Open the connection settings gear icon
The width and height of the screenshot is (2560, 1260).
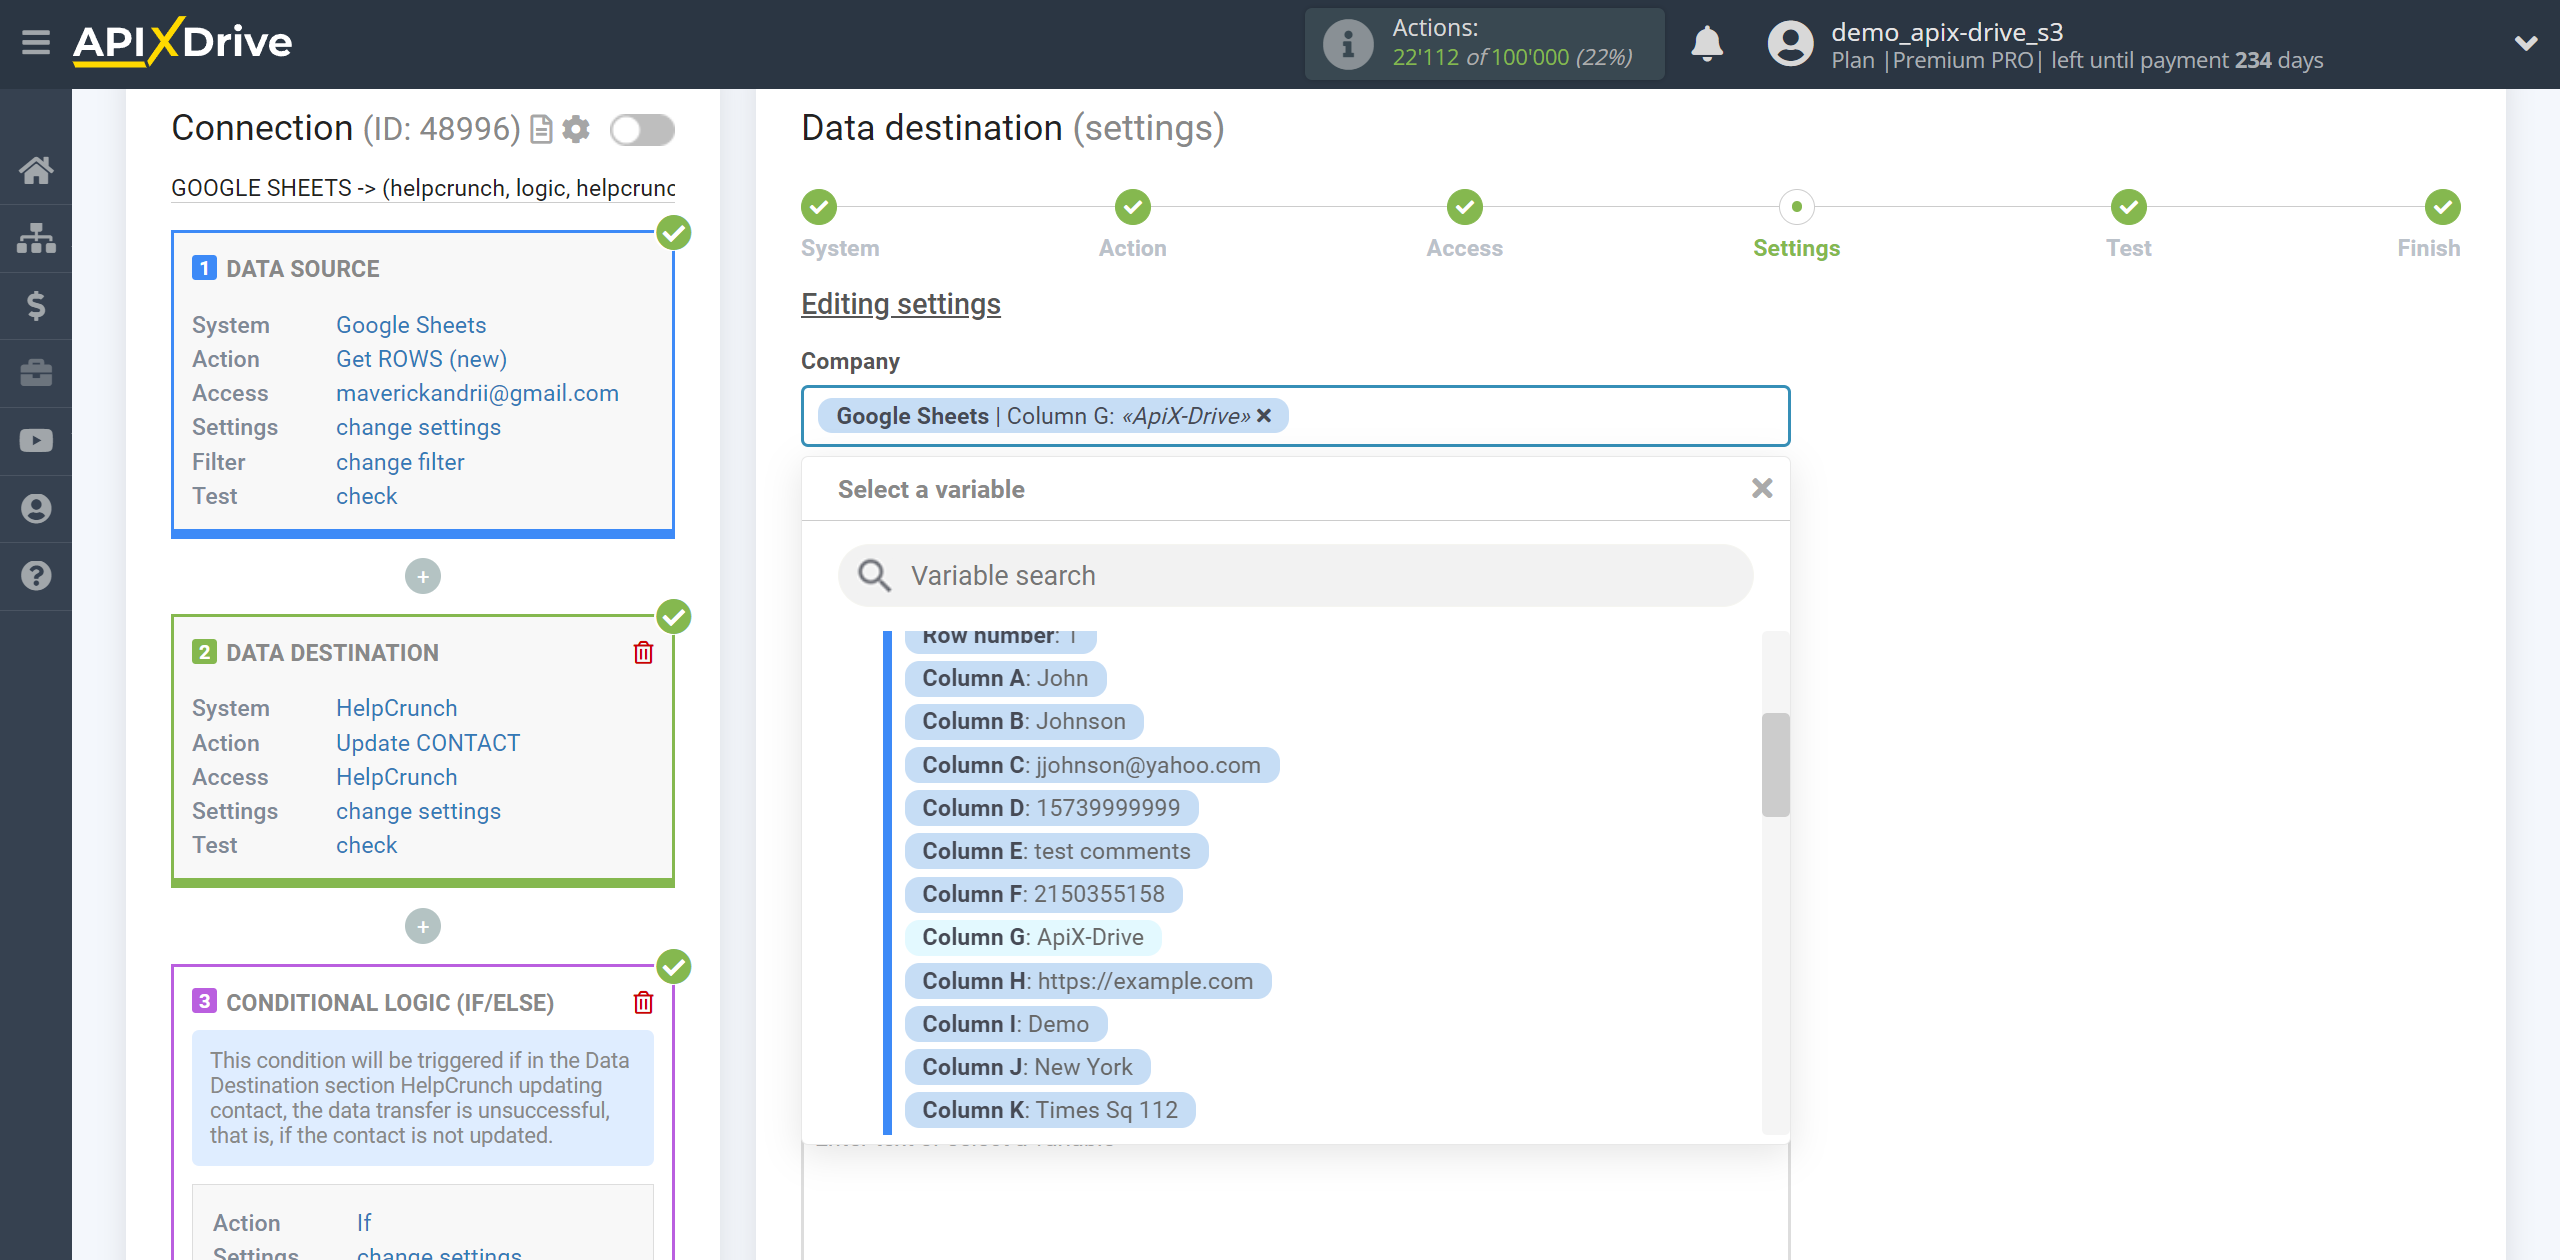(x=576, y=130)
